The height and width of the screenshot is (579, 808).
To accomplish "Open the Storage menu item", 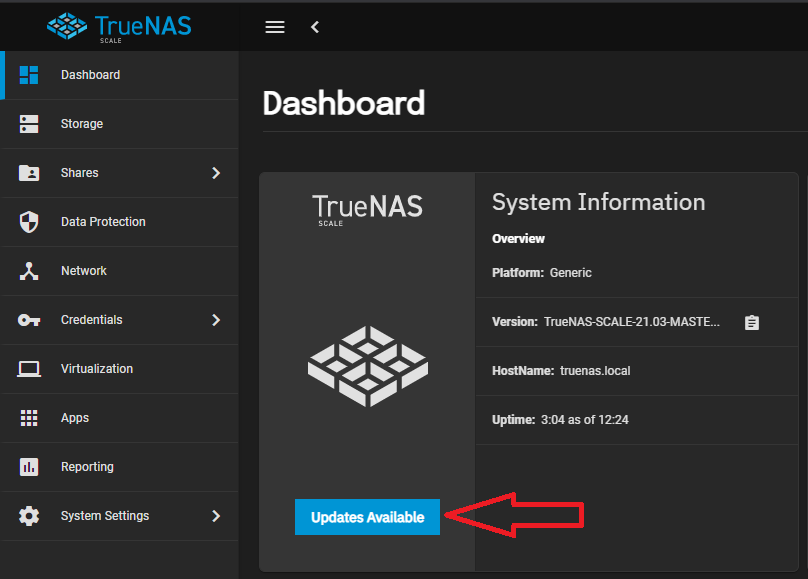I will (120, 124).
